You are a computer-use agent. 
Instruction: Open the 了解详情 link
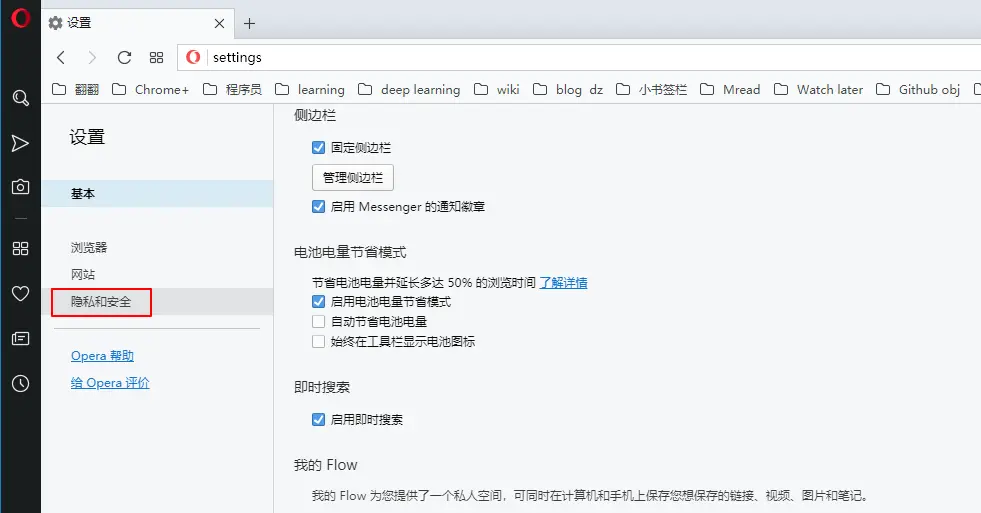pyautogui.click(x=564, y=283)
